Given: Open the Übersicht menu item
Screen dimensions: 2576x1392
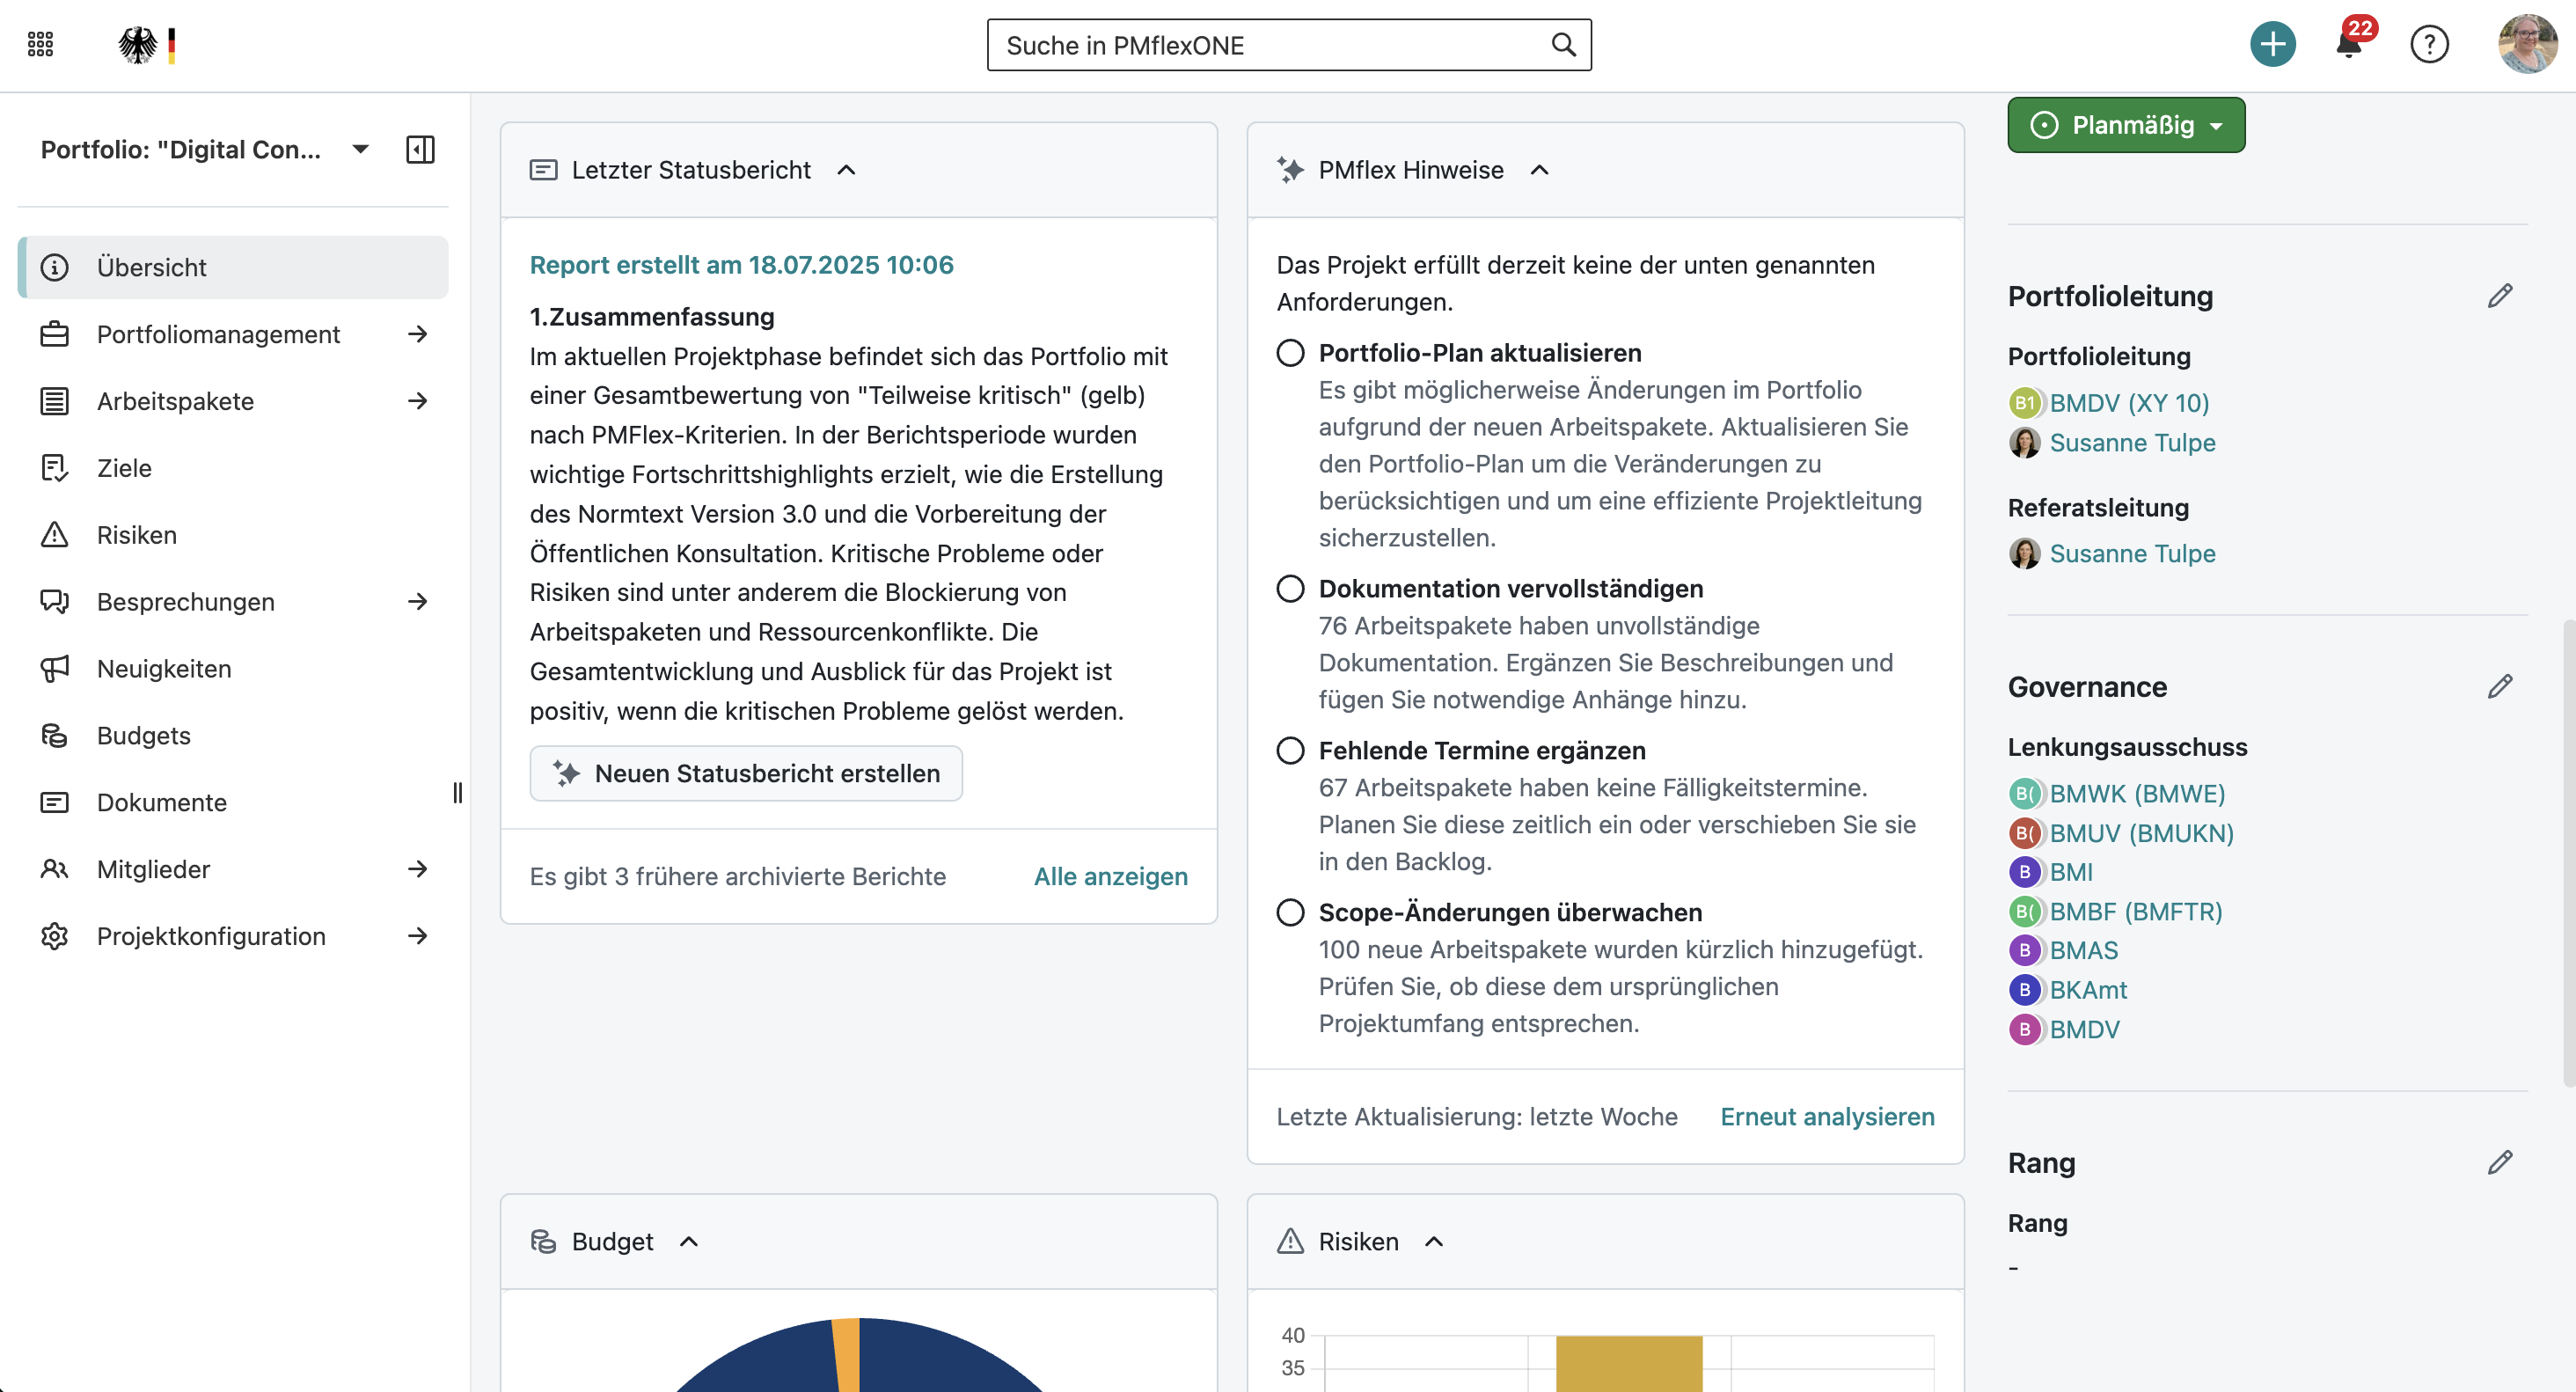Looking at the screenshot, I should [x=233, y=268].
